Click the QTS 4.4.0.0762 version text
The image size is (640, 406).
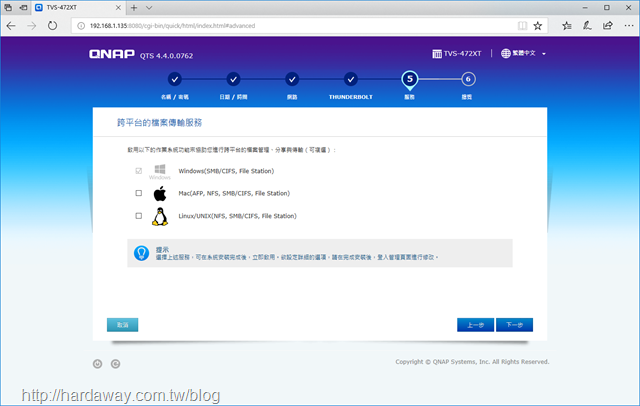167,55
